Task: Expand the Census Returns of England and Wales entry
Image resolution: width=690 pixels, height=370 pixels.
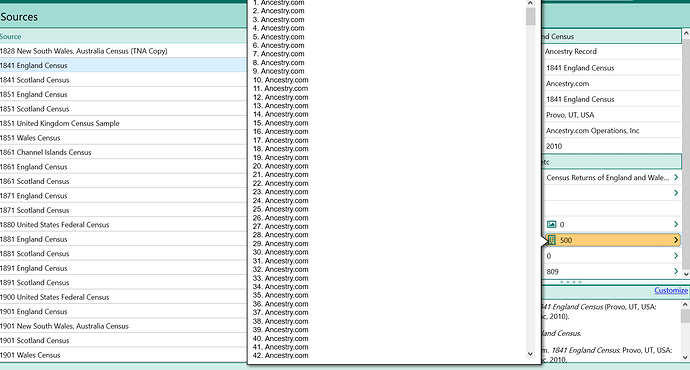Action: point(676,177)
